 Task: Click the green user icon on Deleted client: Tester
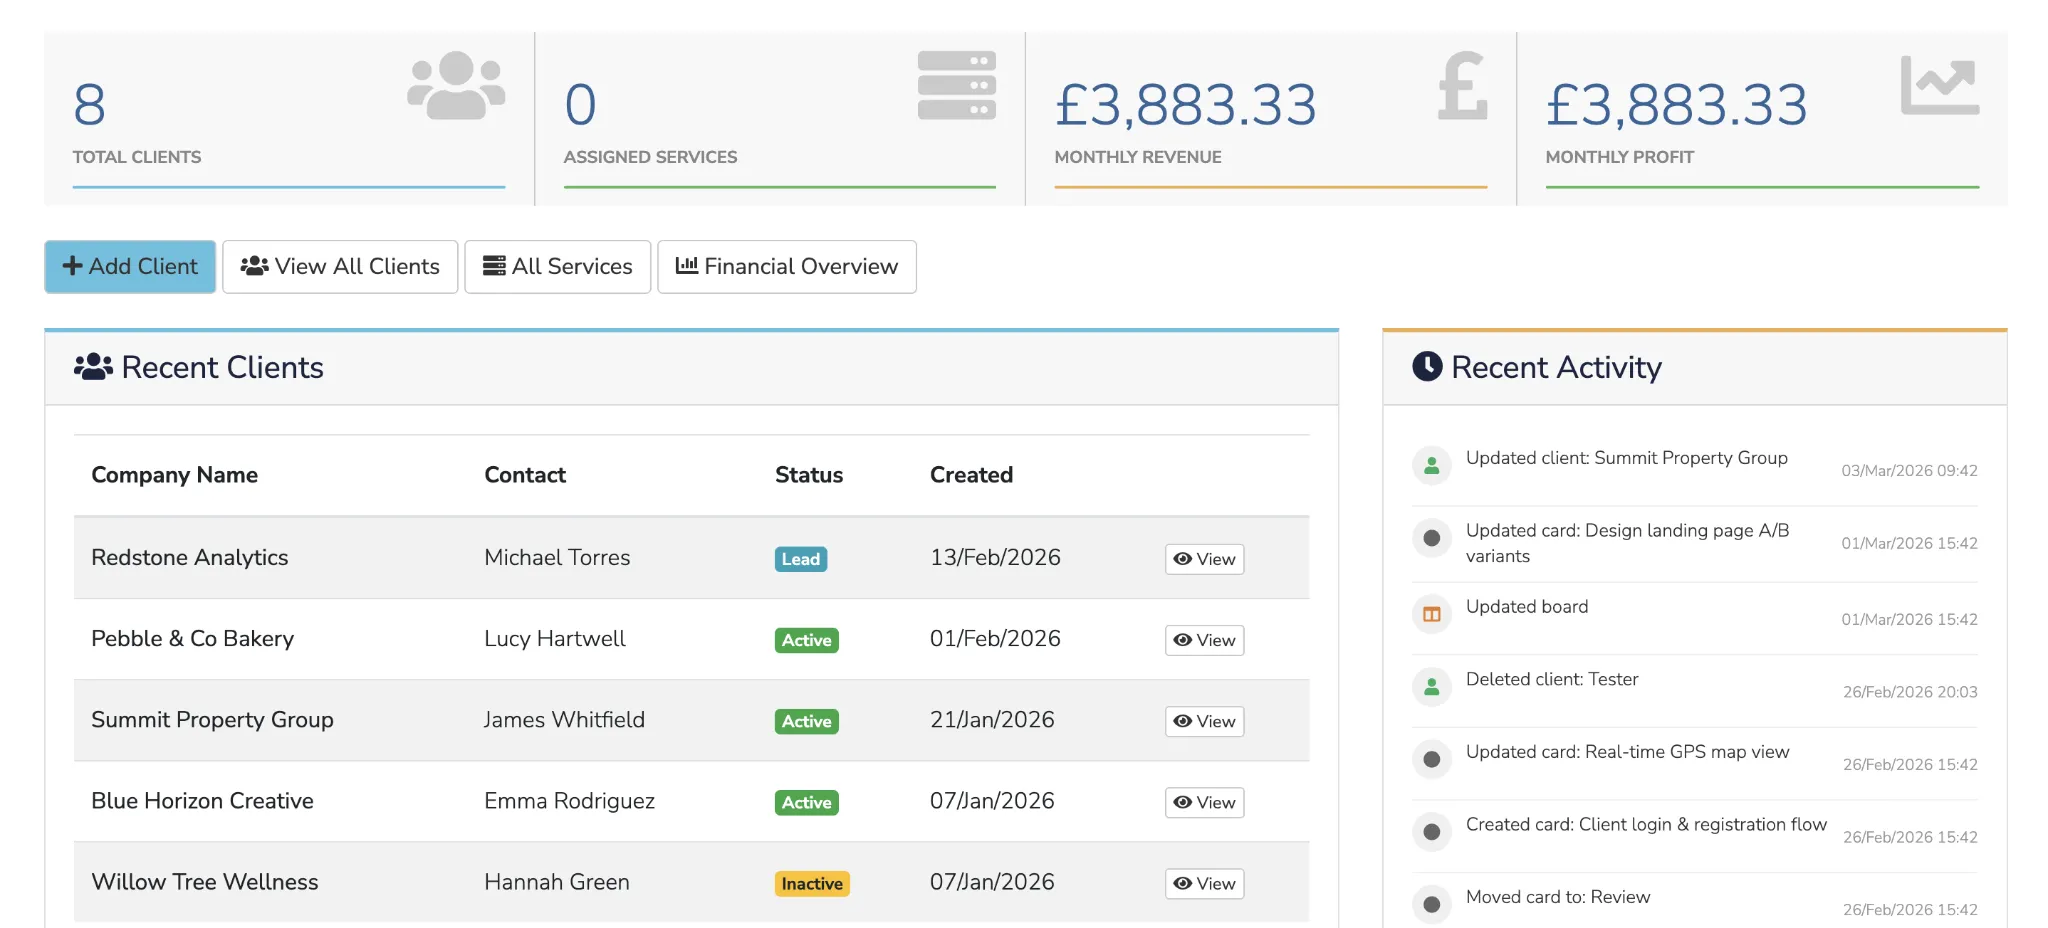pyautogui.click(x=1431, y=687)
